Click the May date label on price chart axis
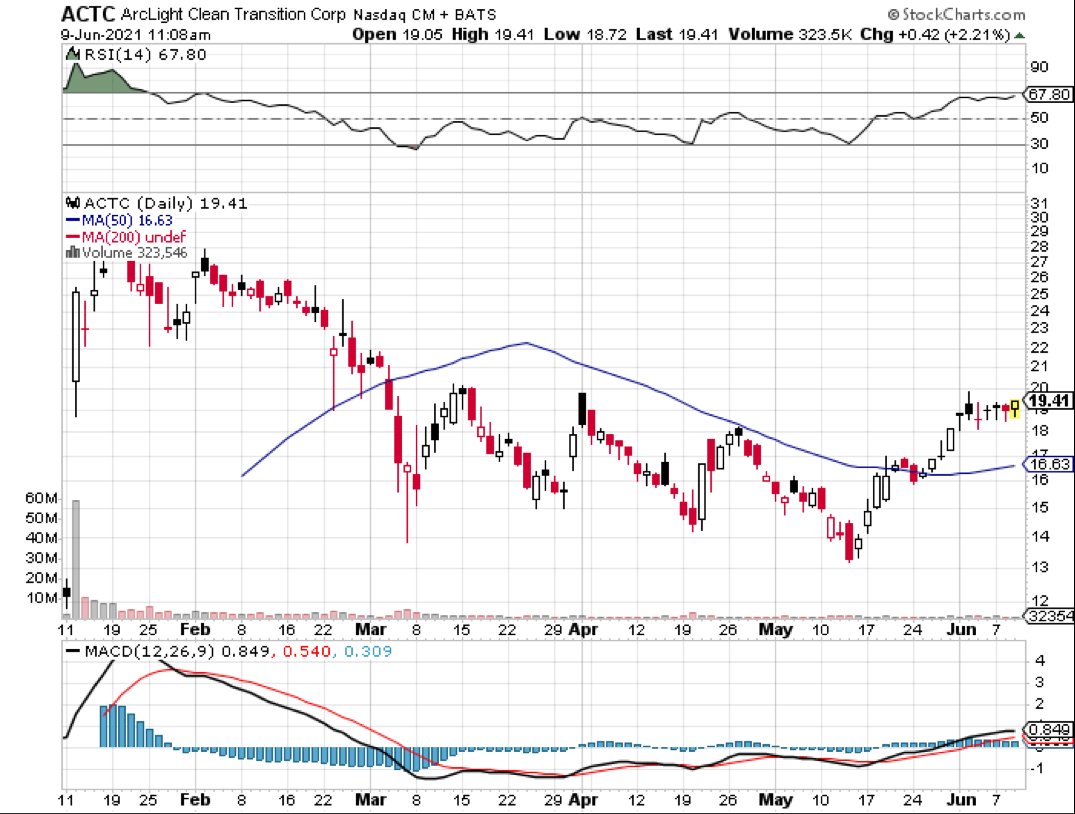Screen dimensions: 1075x814 point(775,630)
